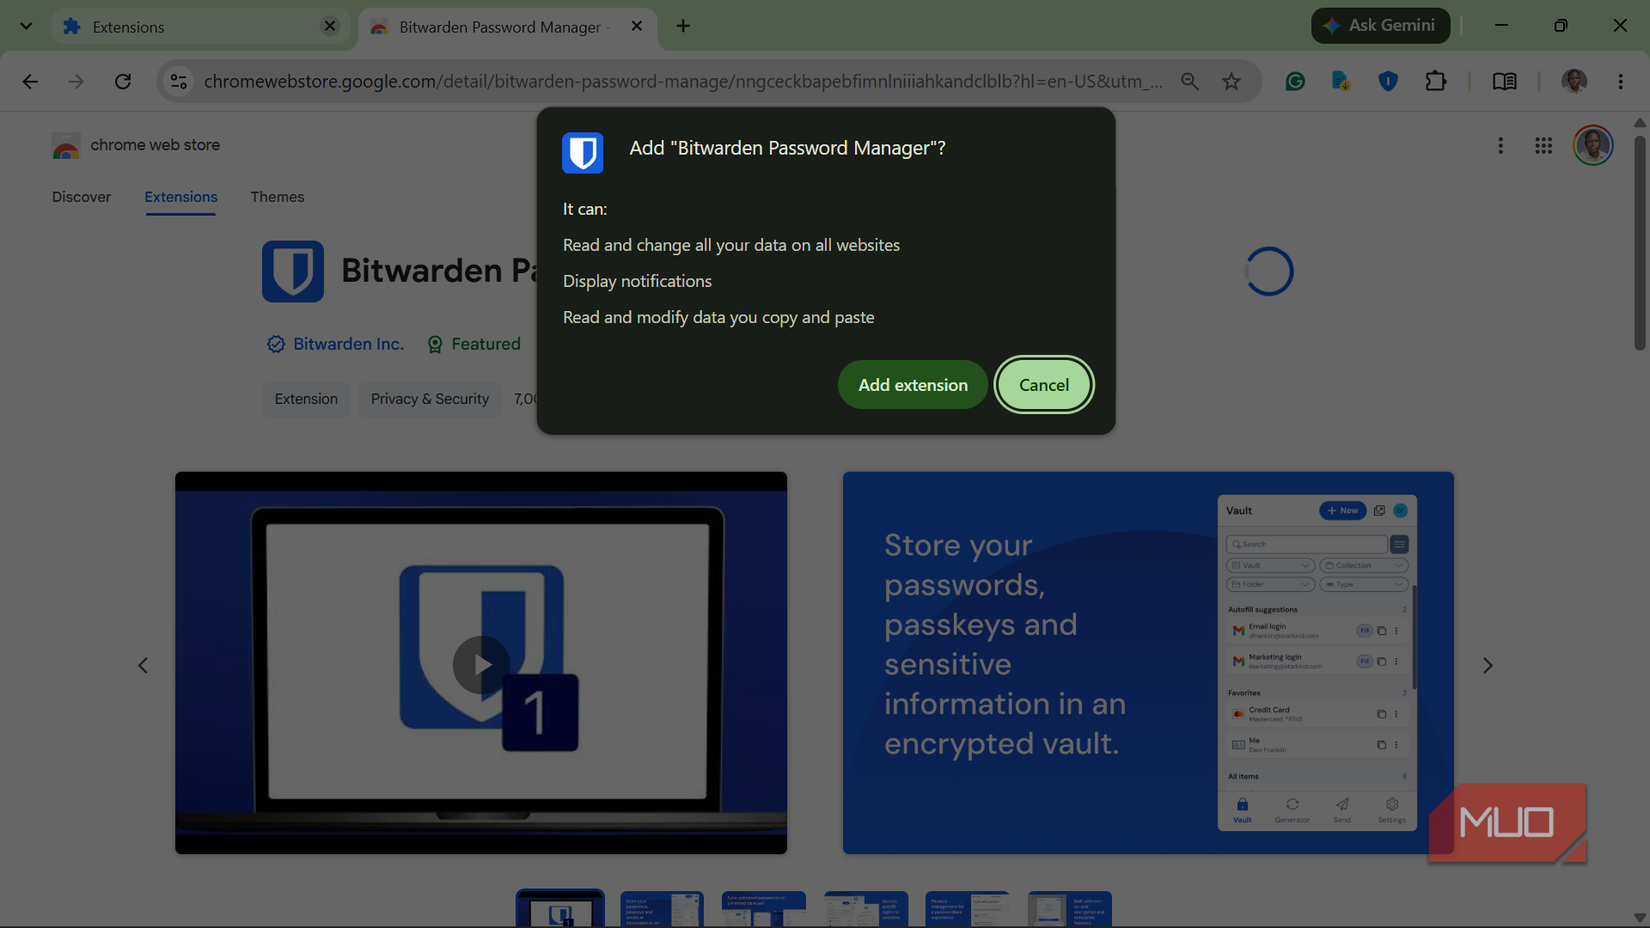Select the second carousel thumbnail
Screen dimensions: 1650x928
(662, 909)
